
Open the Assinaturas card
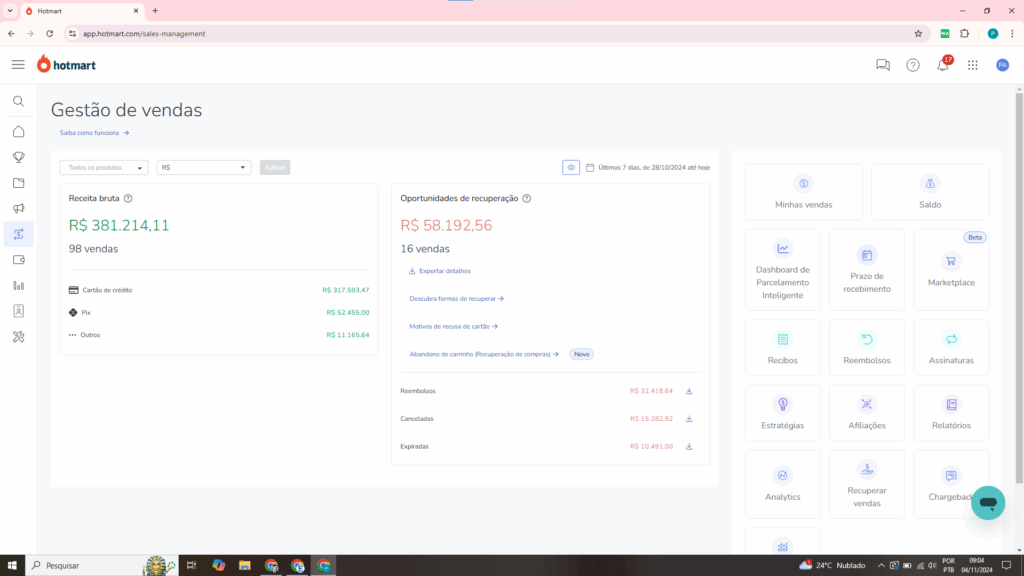point(951,347)
